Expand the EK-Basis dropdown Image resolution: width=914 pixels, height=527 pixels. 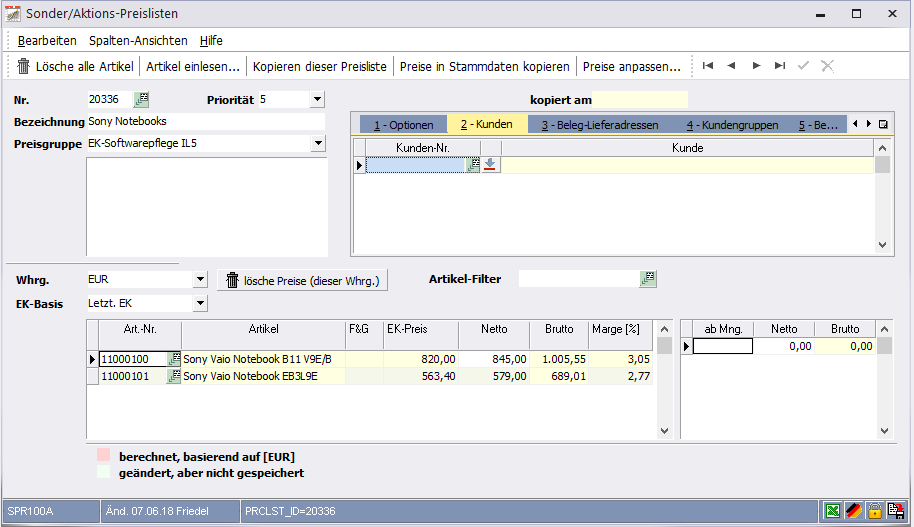point(200,303)
